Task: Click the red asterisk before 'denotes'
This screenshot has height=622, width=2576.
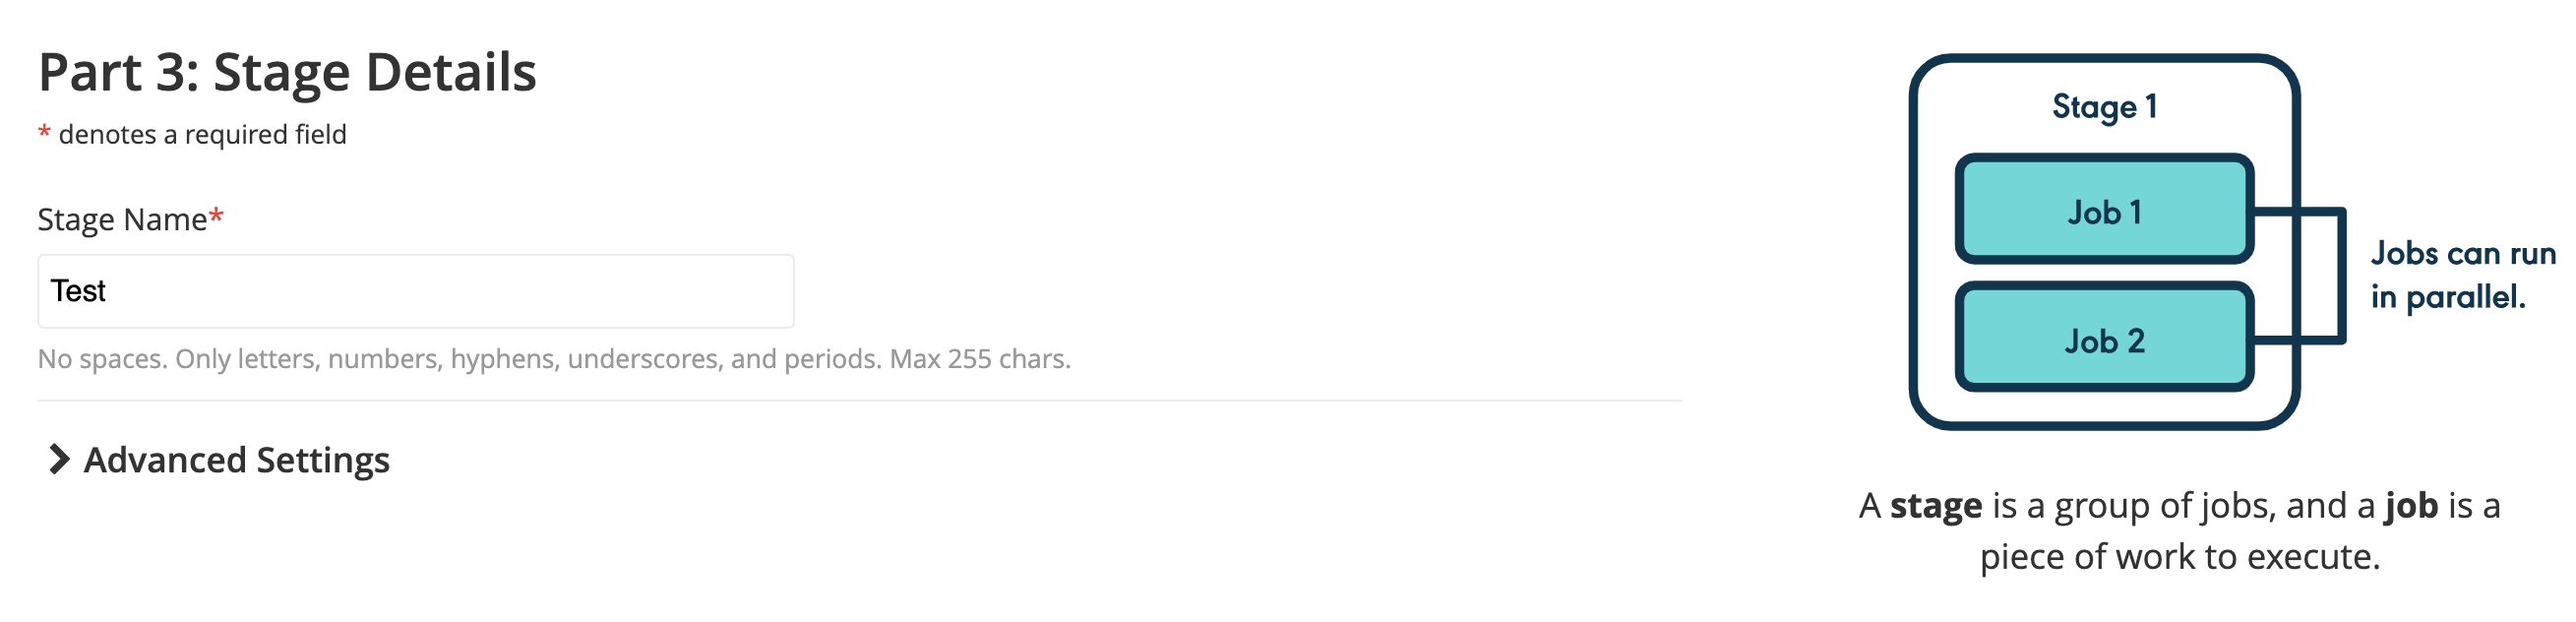Action: pyautogui.click(x=44, y=134)
